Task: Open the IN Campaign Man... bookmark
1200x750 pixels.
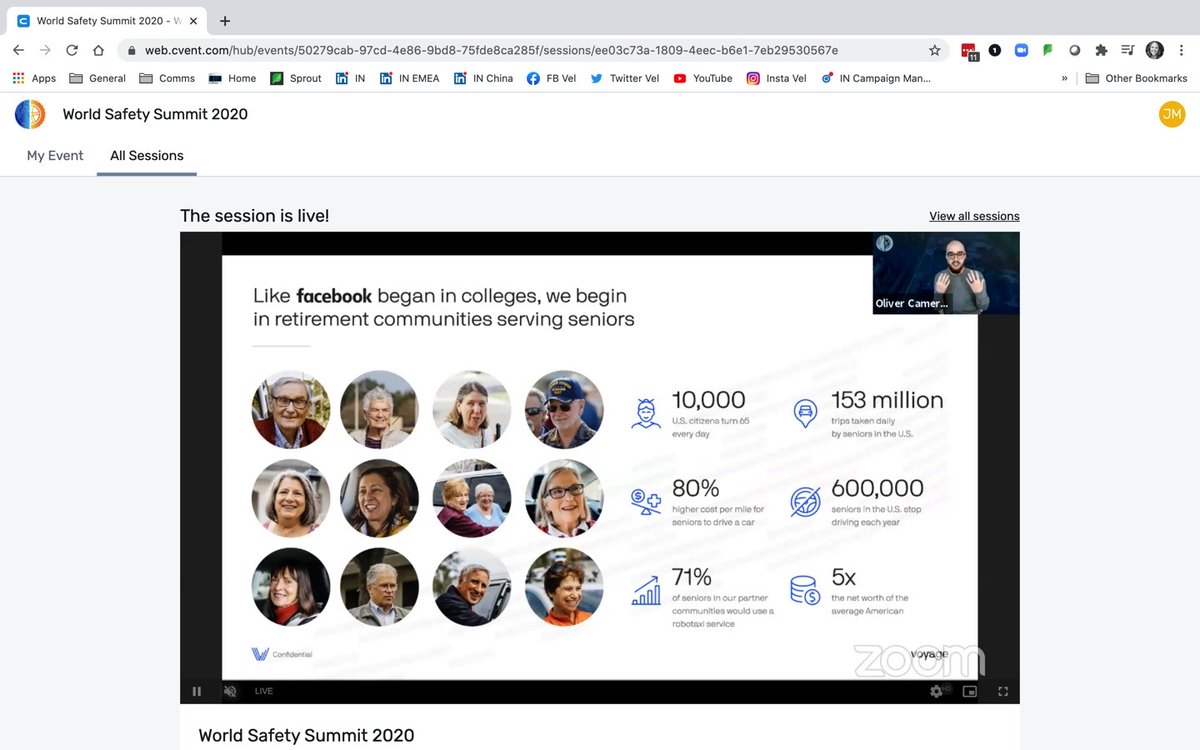Action: (x=876, y=78)
